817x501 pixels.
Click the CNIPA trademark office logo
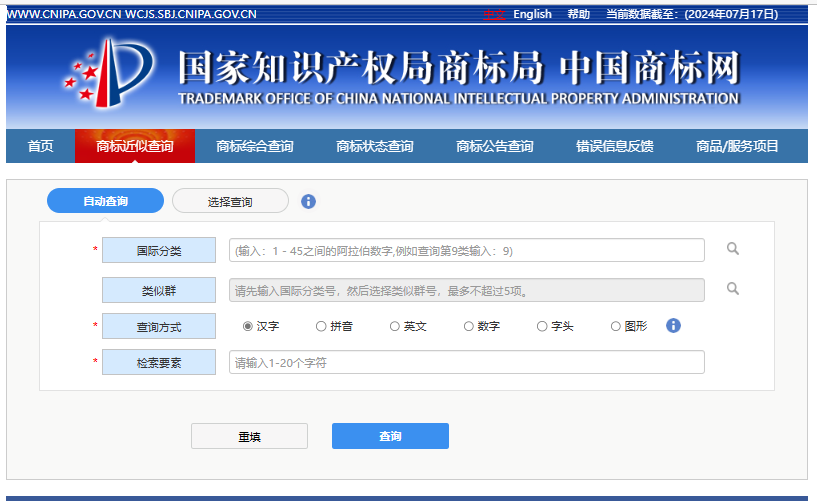tap(109, 73)
